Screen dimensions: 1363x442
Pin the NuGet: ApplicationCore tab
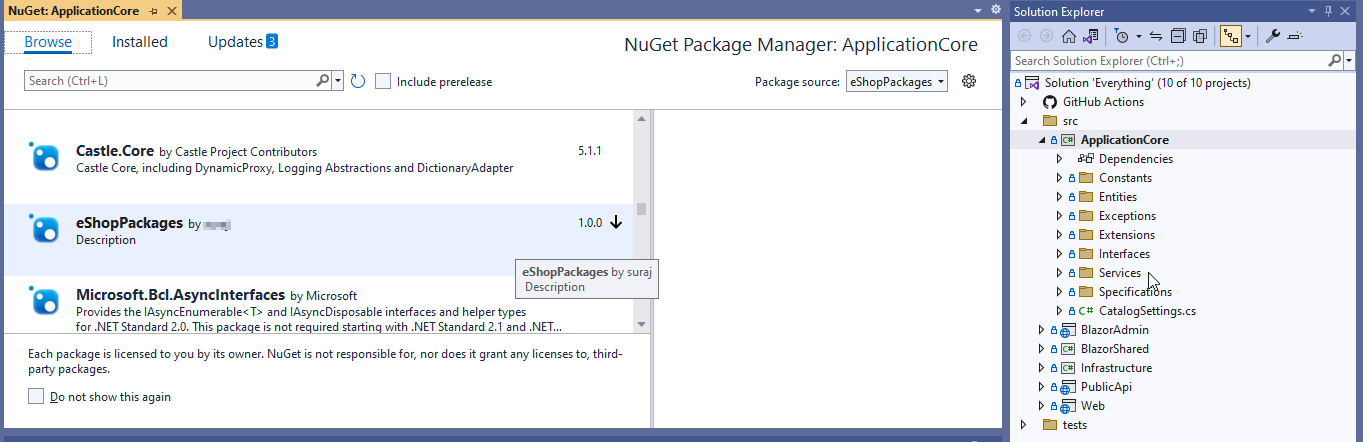pyautogui.click(x=153, y=11)
